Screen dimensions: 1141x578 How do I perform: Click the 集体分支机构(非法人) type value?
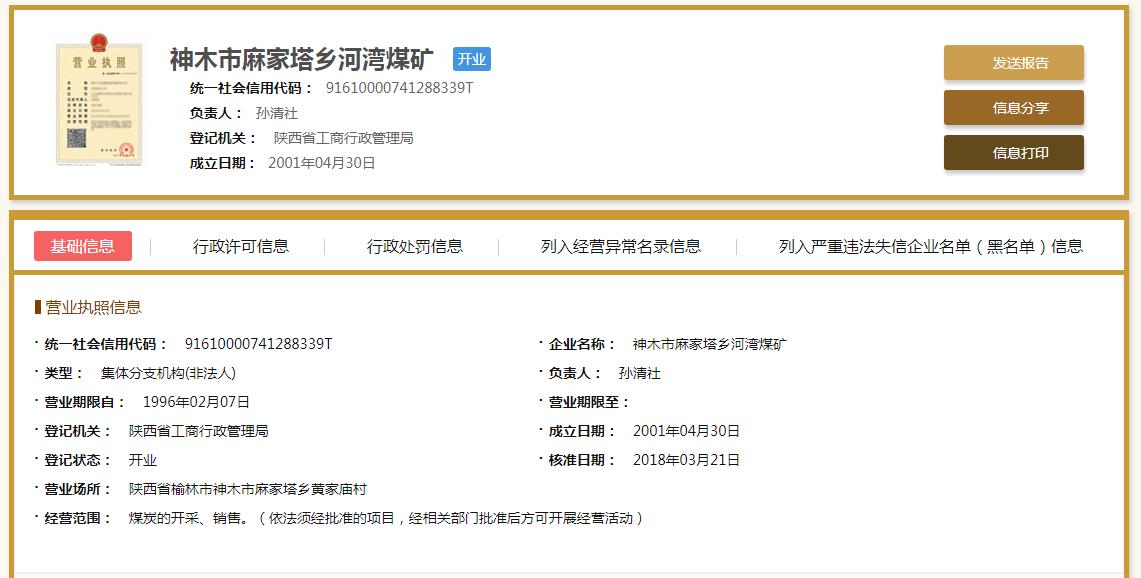click(168, 373)
